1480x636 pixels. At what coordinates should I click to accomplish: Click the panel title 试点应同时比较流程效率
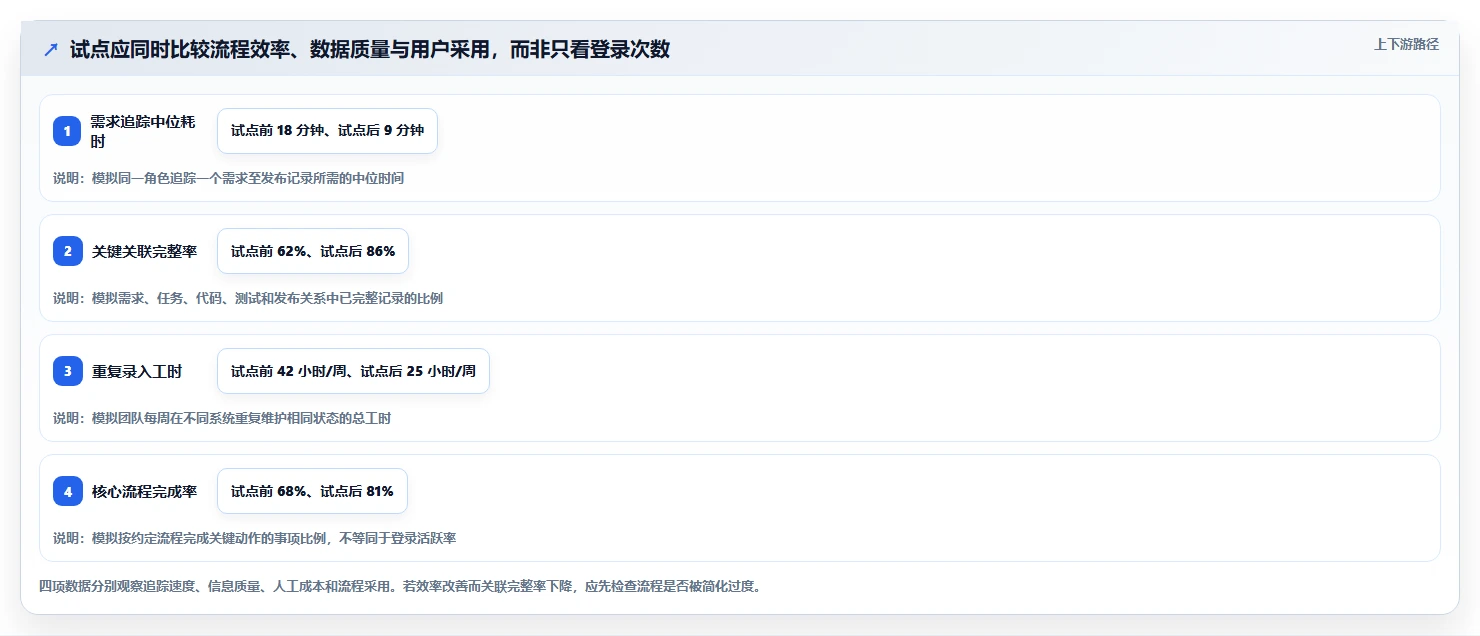(x=369, y=50)
